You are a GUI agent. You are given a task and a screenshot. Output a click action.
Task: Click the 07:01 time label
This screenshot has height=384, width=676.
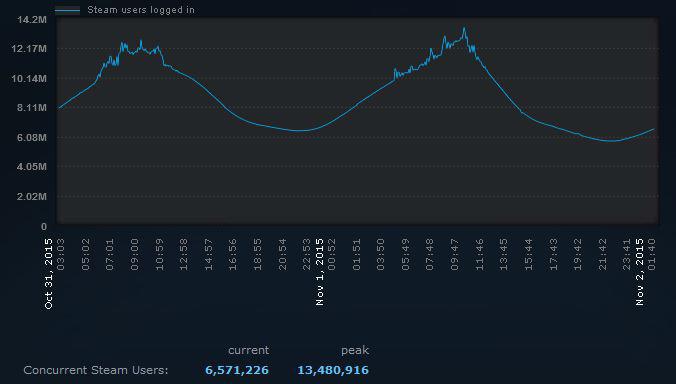coord(110,254)
